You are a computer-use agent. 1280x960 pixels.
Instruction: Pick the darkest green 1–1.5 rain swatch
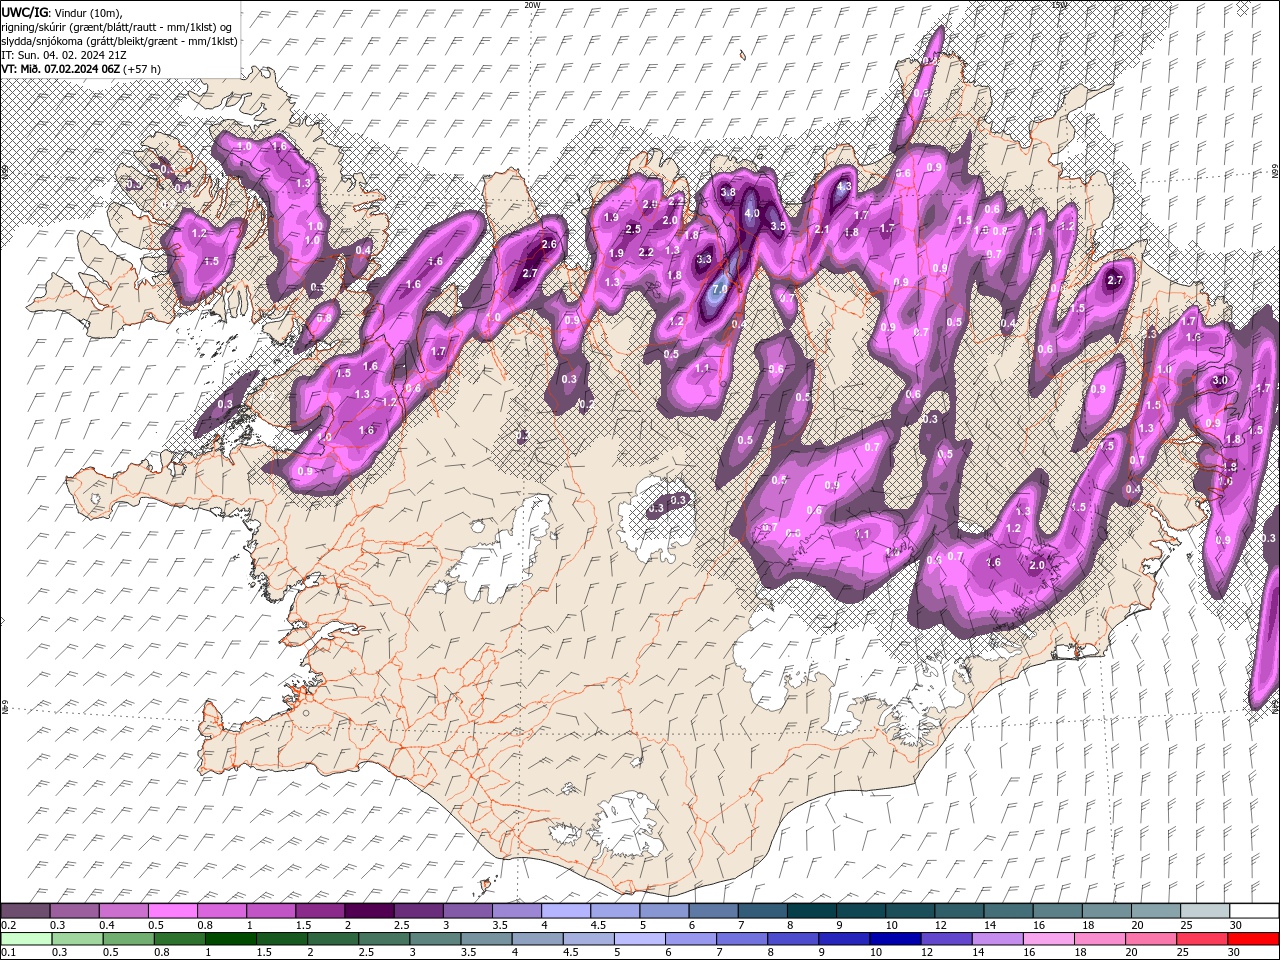(230, 939)
